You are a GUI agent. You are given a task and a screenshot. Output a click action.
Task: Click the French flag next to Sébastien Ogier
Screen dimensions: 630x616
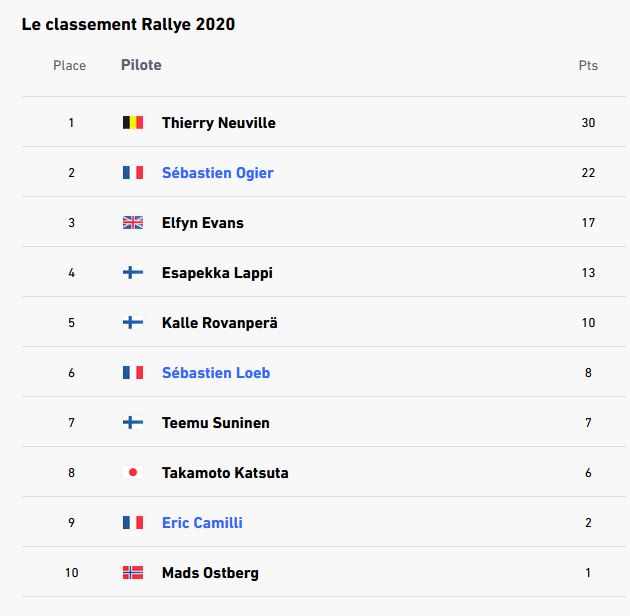tap(133, 172)
